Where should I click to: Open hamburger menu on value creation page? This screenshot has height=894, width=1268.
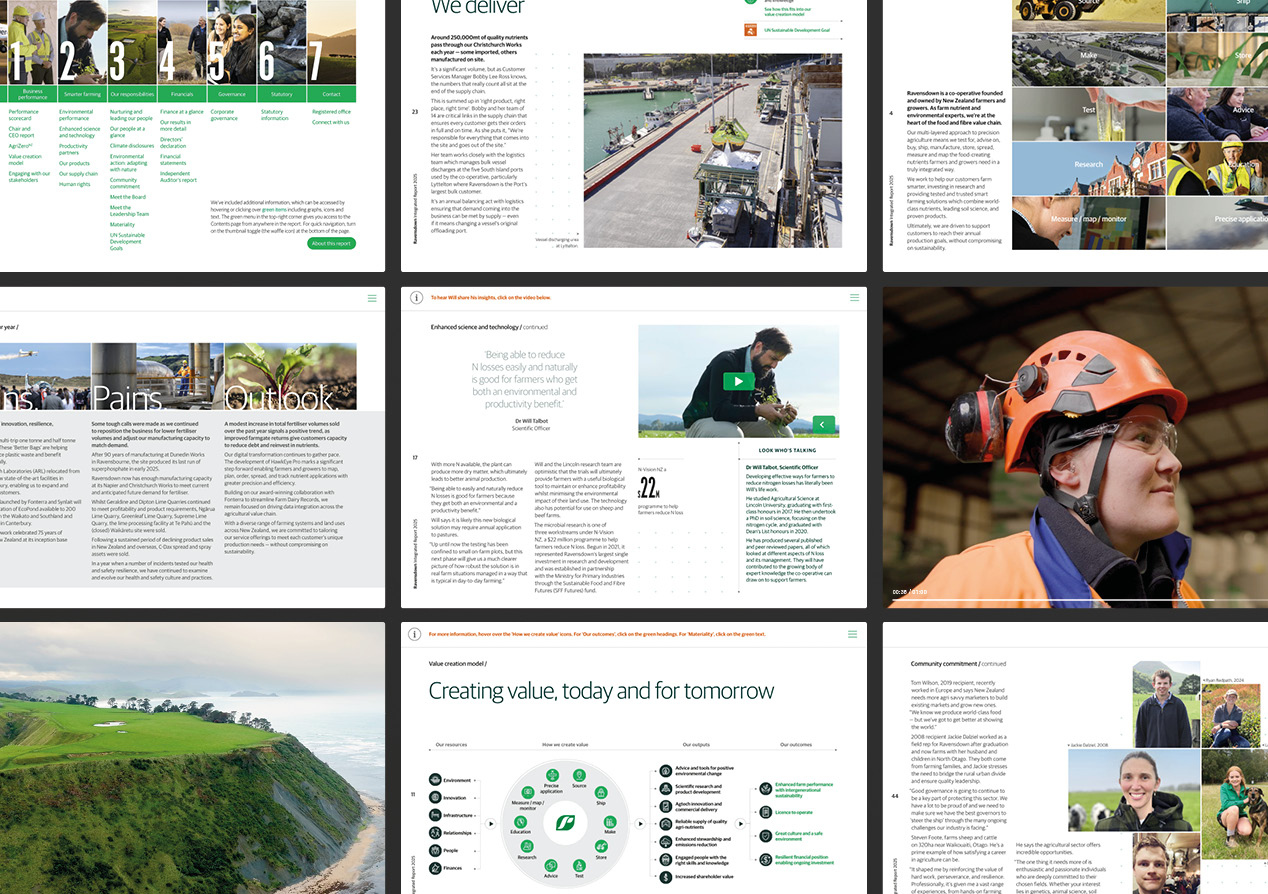(x=853, y=633)
